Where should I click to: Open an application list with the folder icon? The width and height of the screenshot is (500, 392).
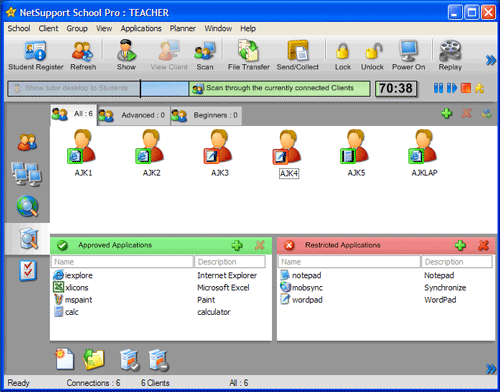click(x=94, y=359)
